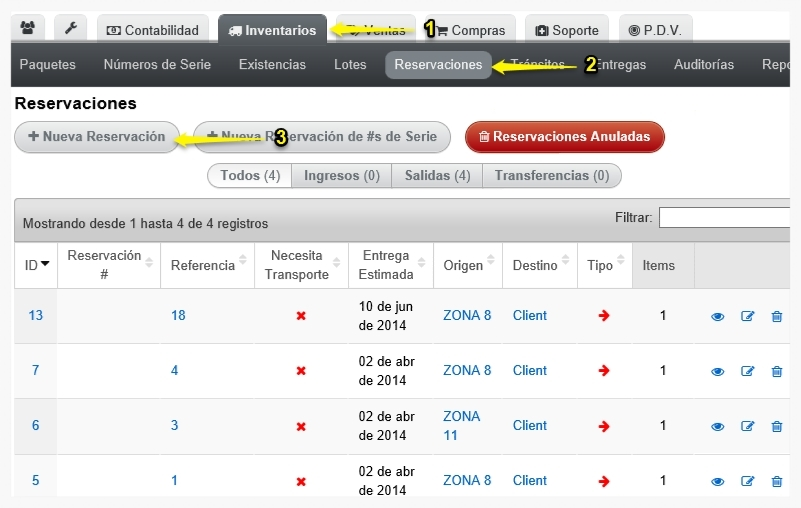View reservation 5 with eye icon
801x508 pixels.
(717, 481)
